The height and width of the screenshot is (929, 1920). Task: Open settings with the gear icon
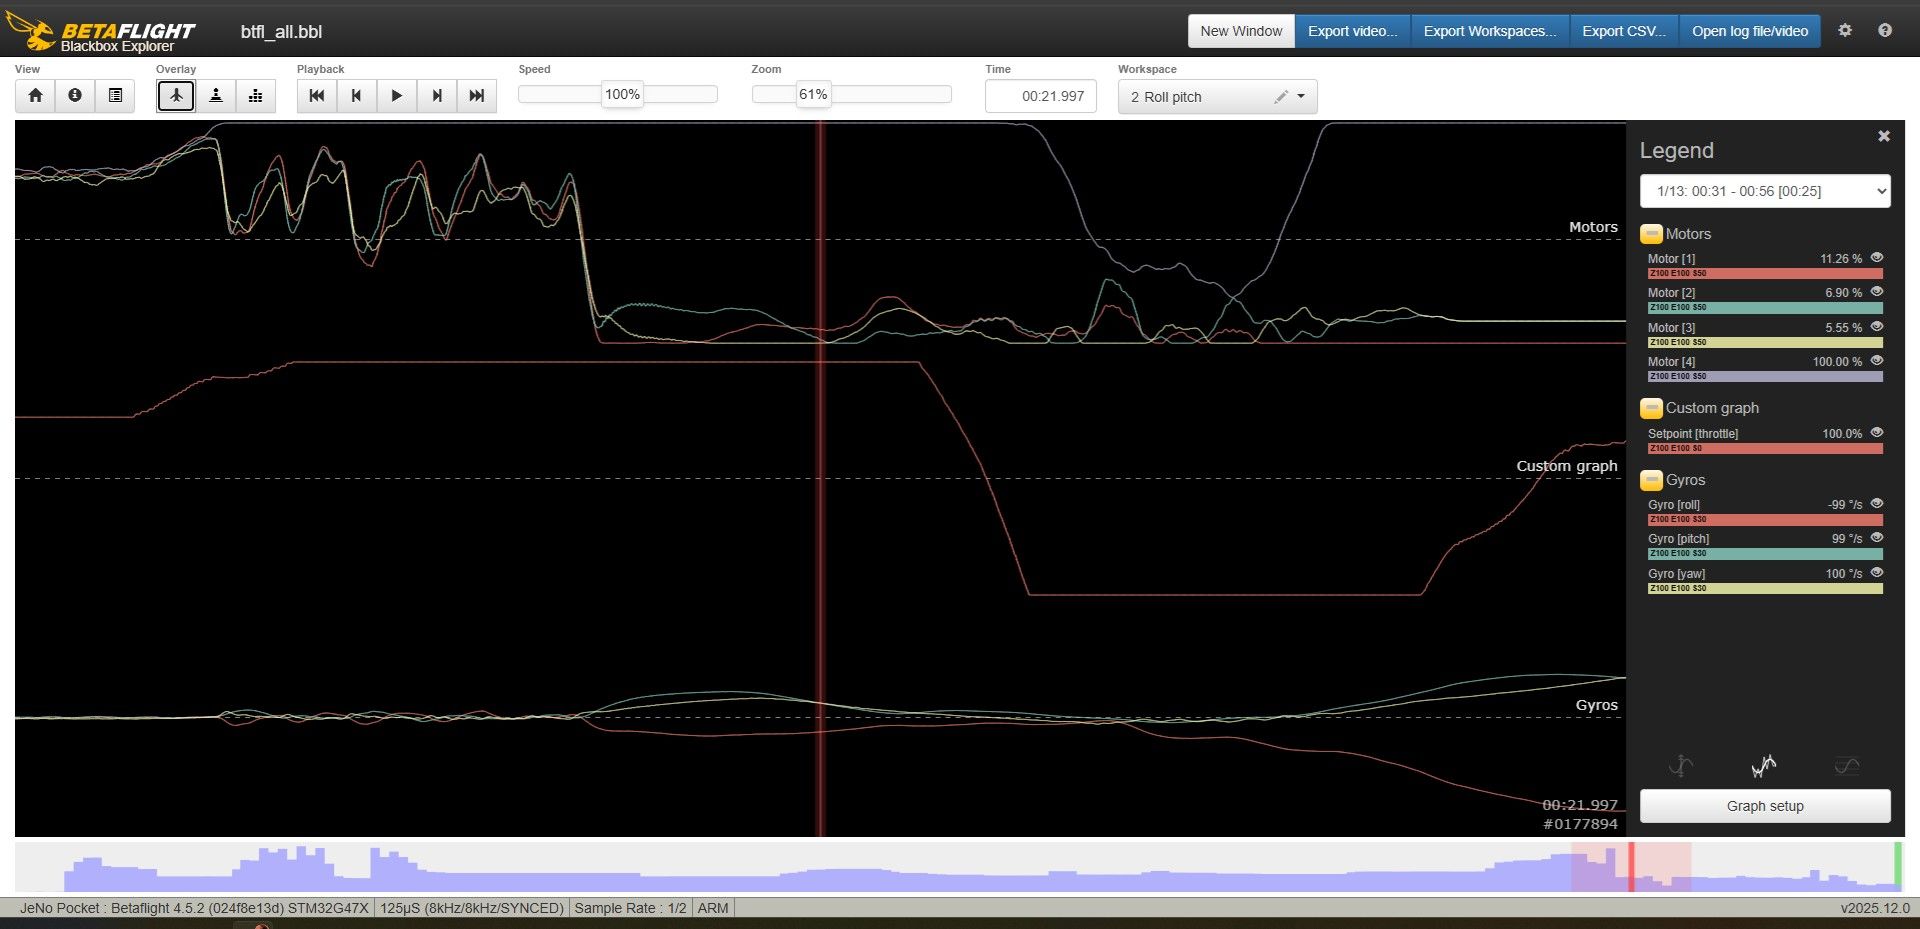pos(1845,31)
